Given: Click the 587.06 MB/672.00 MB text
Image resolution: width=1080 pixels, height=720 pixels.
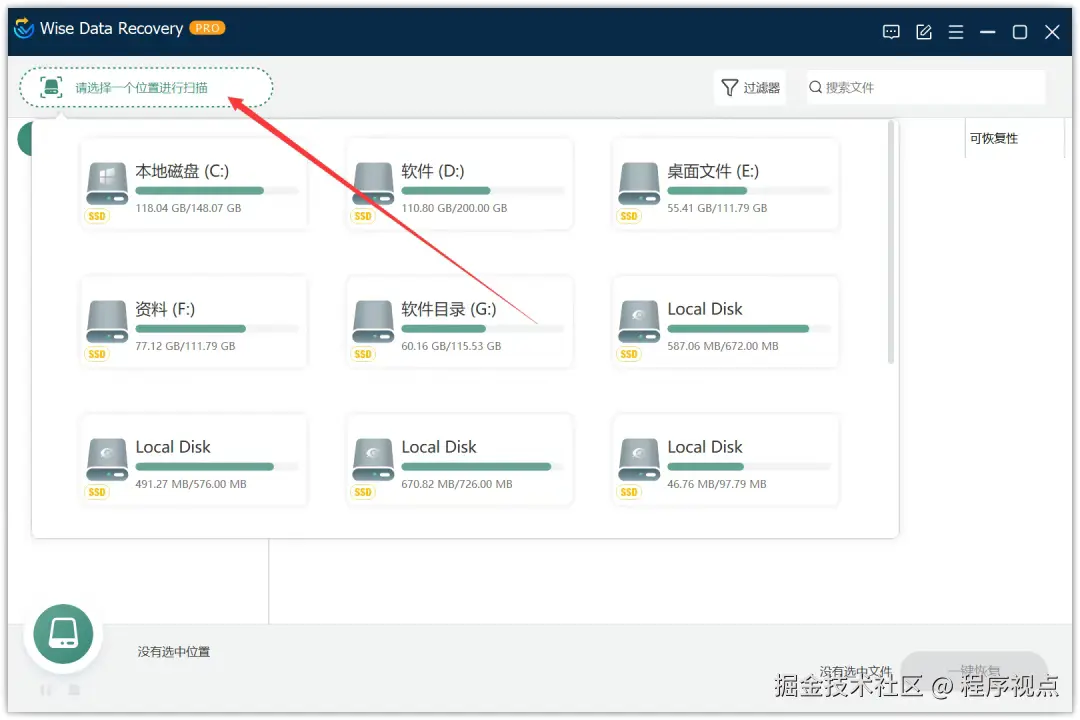Looking at the screenshot, I should point(723,346).
